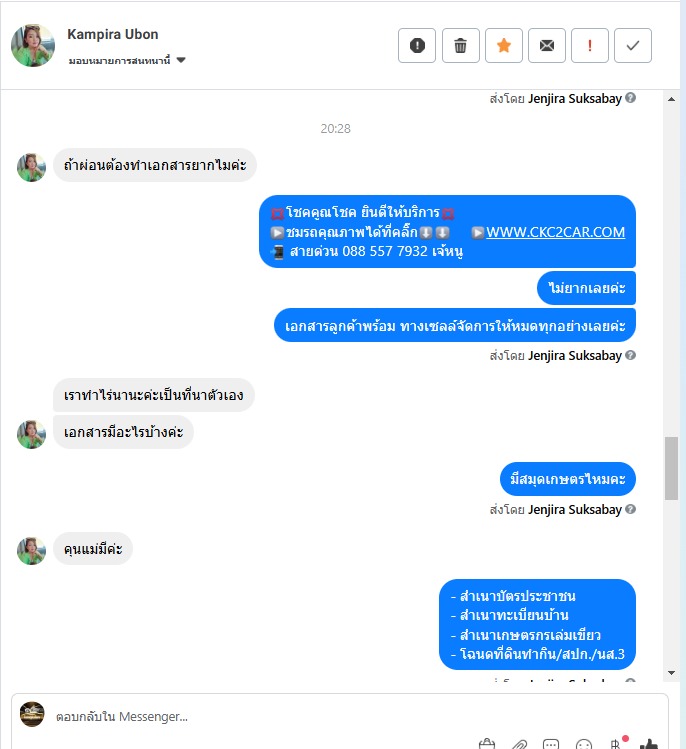Click the help icon beside Jenjira Suksabay at 20:28
686x749 pixels.
(630, 355)
